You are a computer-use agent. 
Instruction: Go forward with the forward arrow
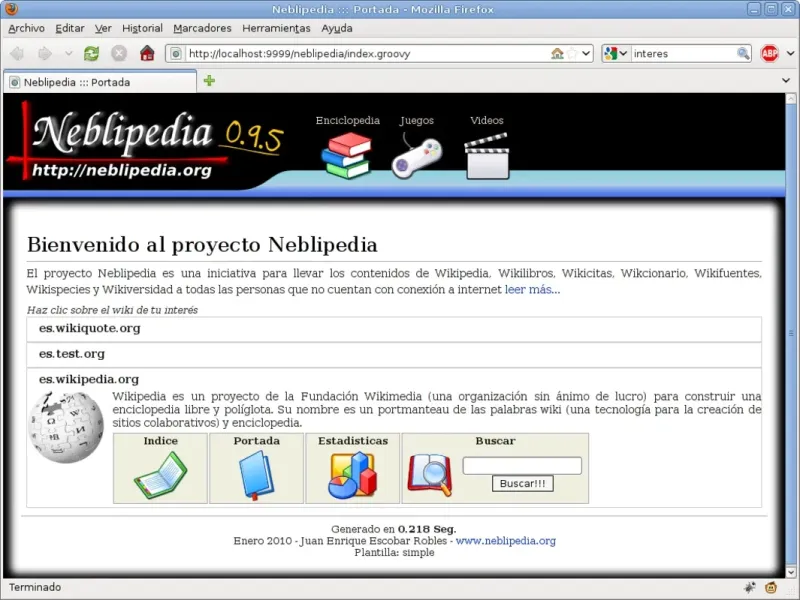(x=45, y=53)
